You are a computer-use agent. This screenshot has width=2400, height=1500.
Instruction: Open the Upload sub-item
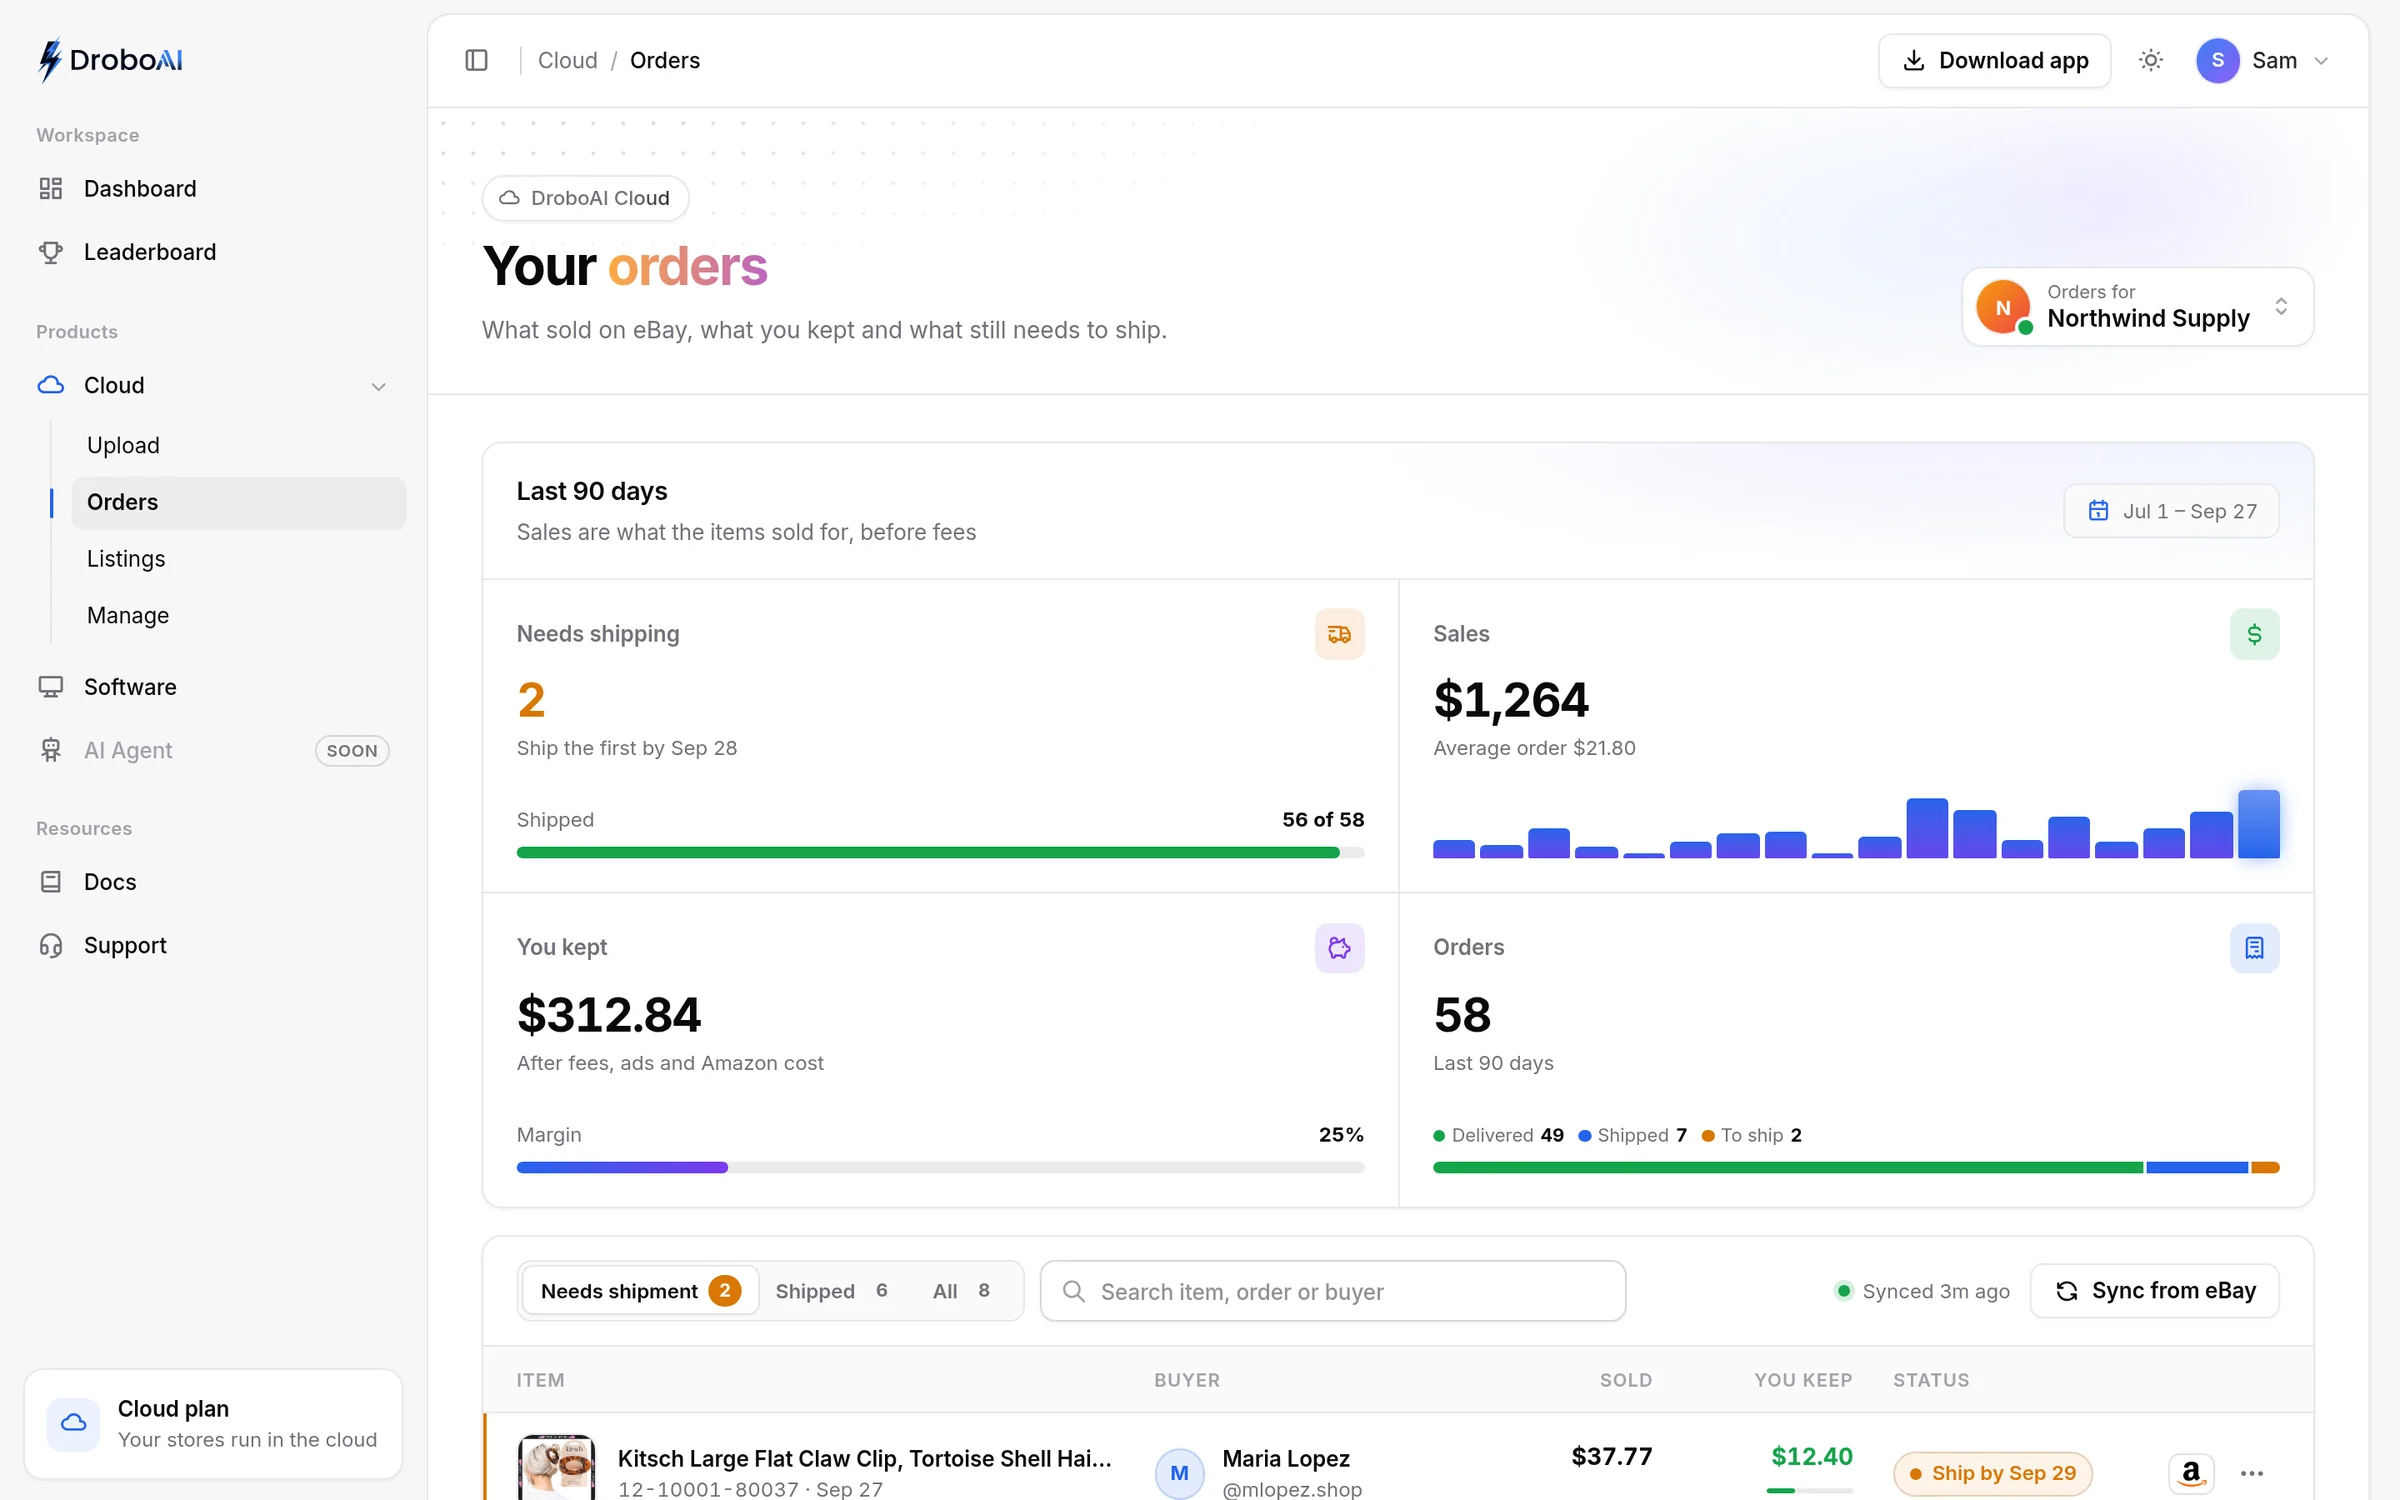coord(238,445)
